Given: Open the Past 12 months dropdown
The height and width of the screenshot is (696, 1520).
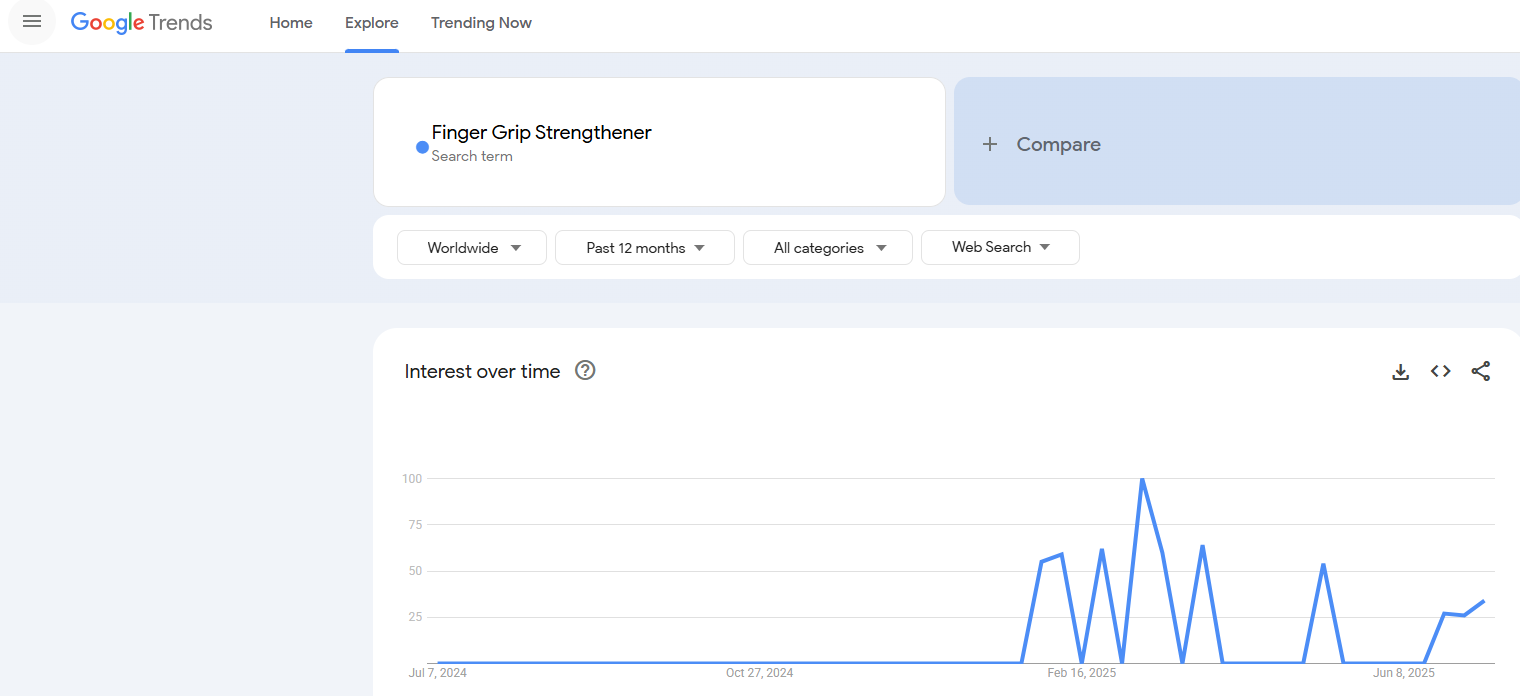Looking at the screenshot, I should coord(645,248).
